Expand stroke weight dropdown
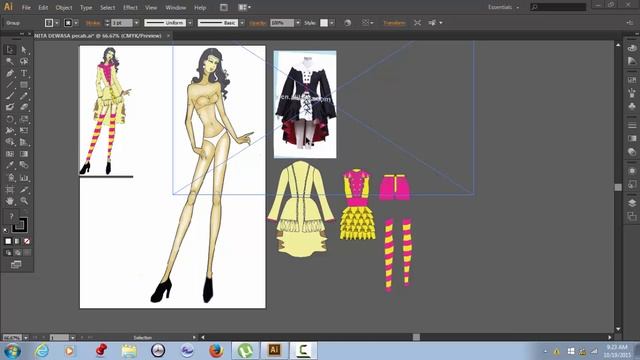640x360 pixels. [136, 23]
